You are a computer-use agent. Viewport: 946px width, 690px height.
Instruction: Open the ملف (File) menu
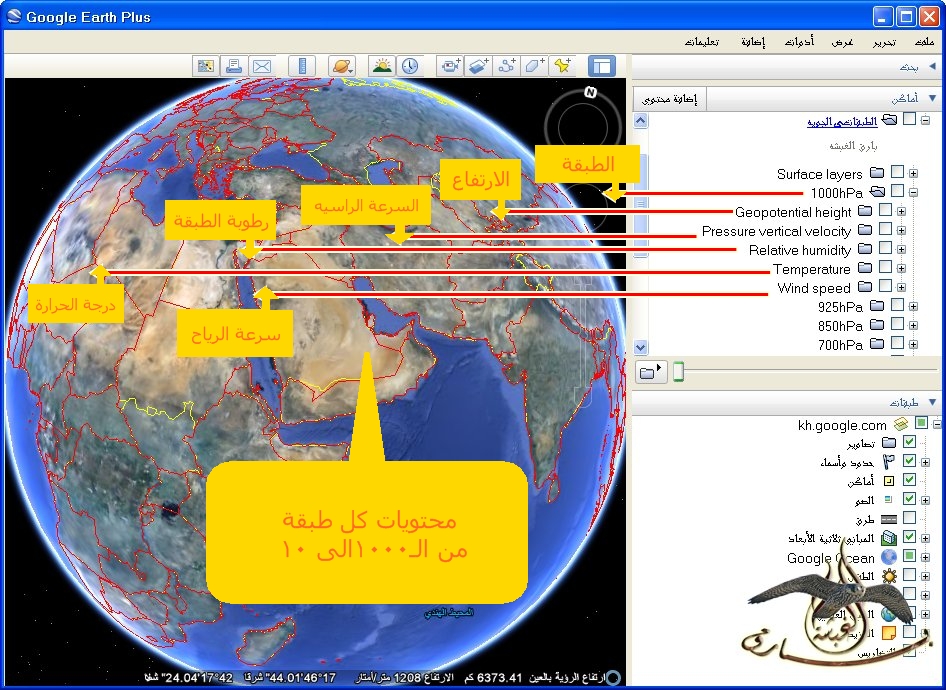tap(924, 42)
